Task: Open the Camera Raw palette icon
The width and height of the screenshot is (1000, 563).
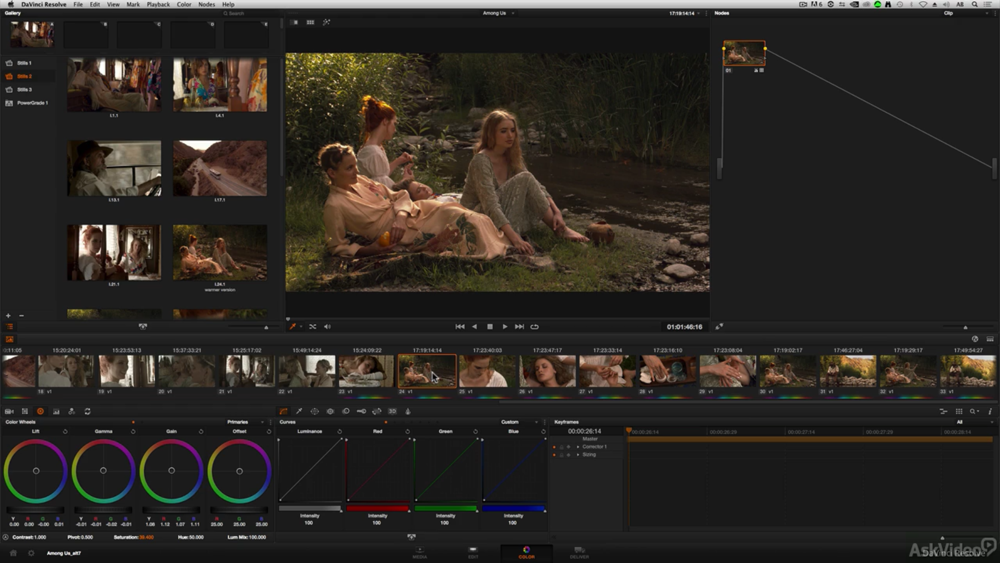Action: (x=9, y=411)
